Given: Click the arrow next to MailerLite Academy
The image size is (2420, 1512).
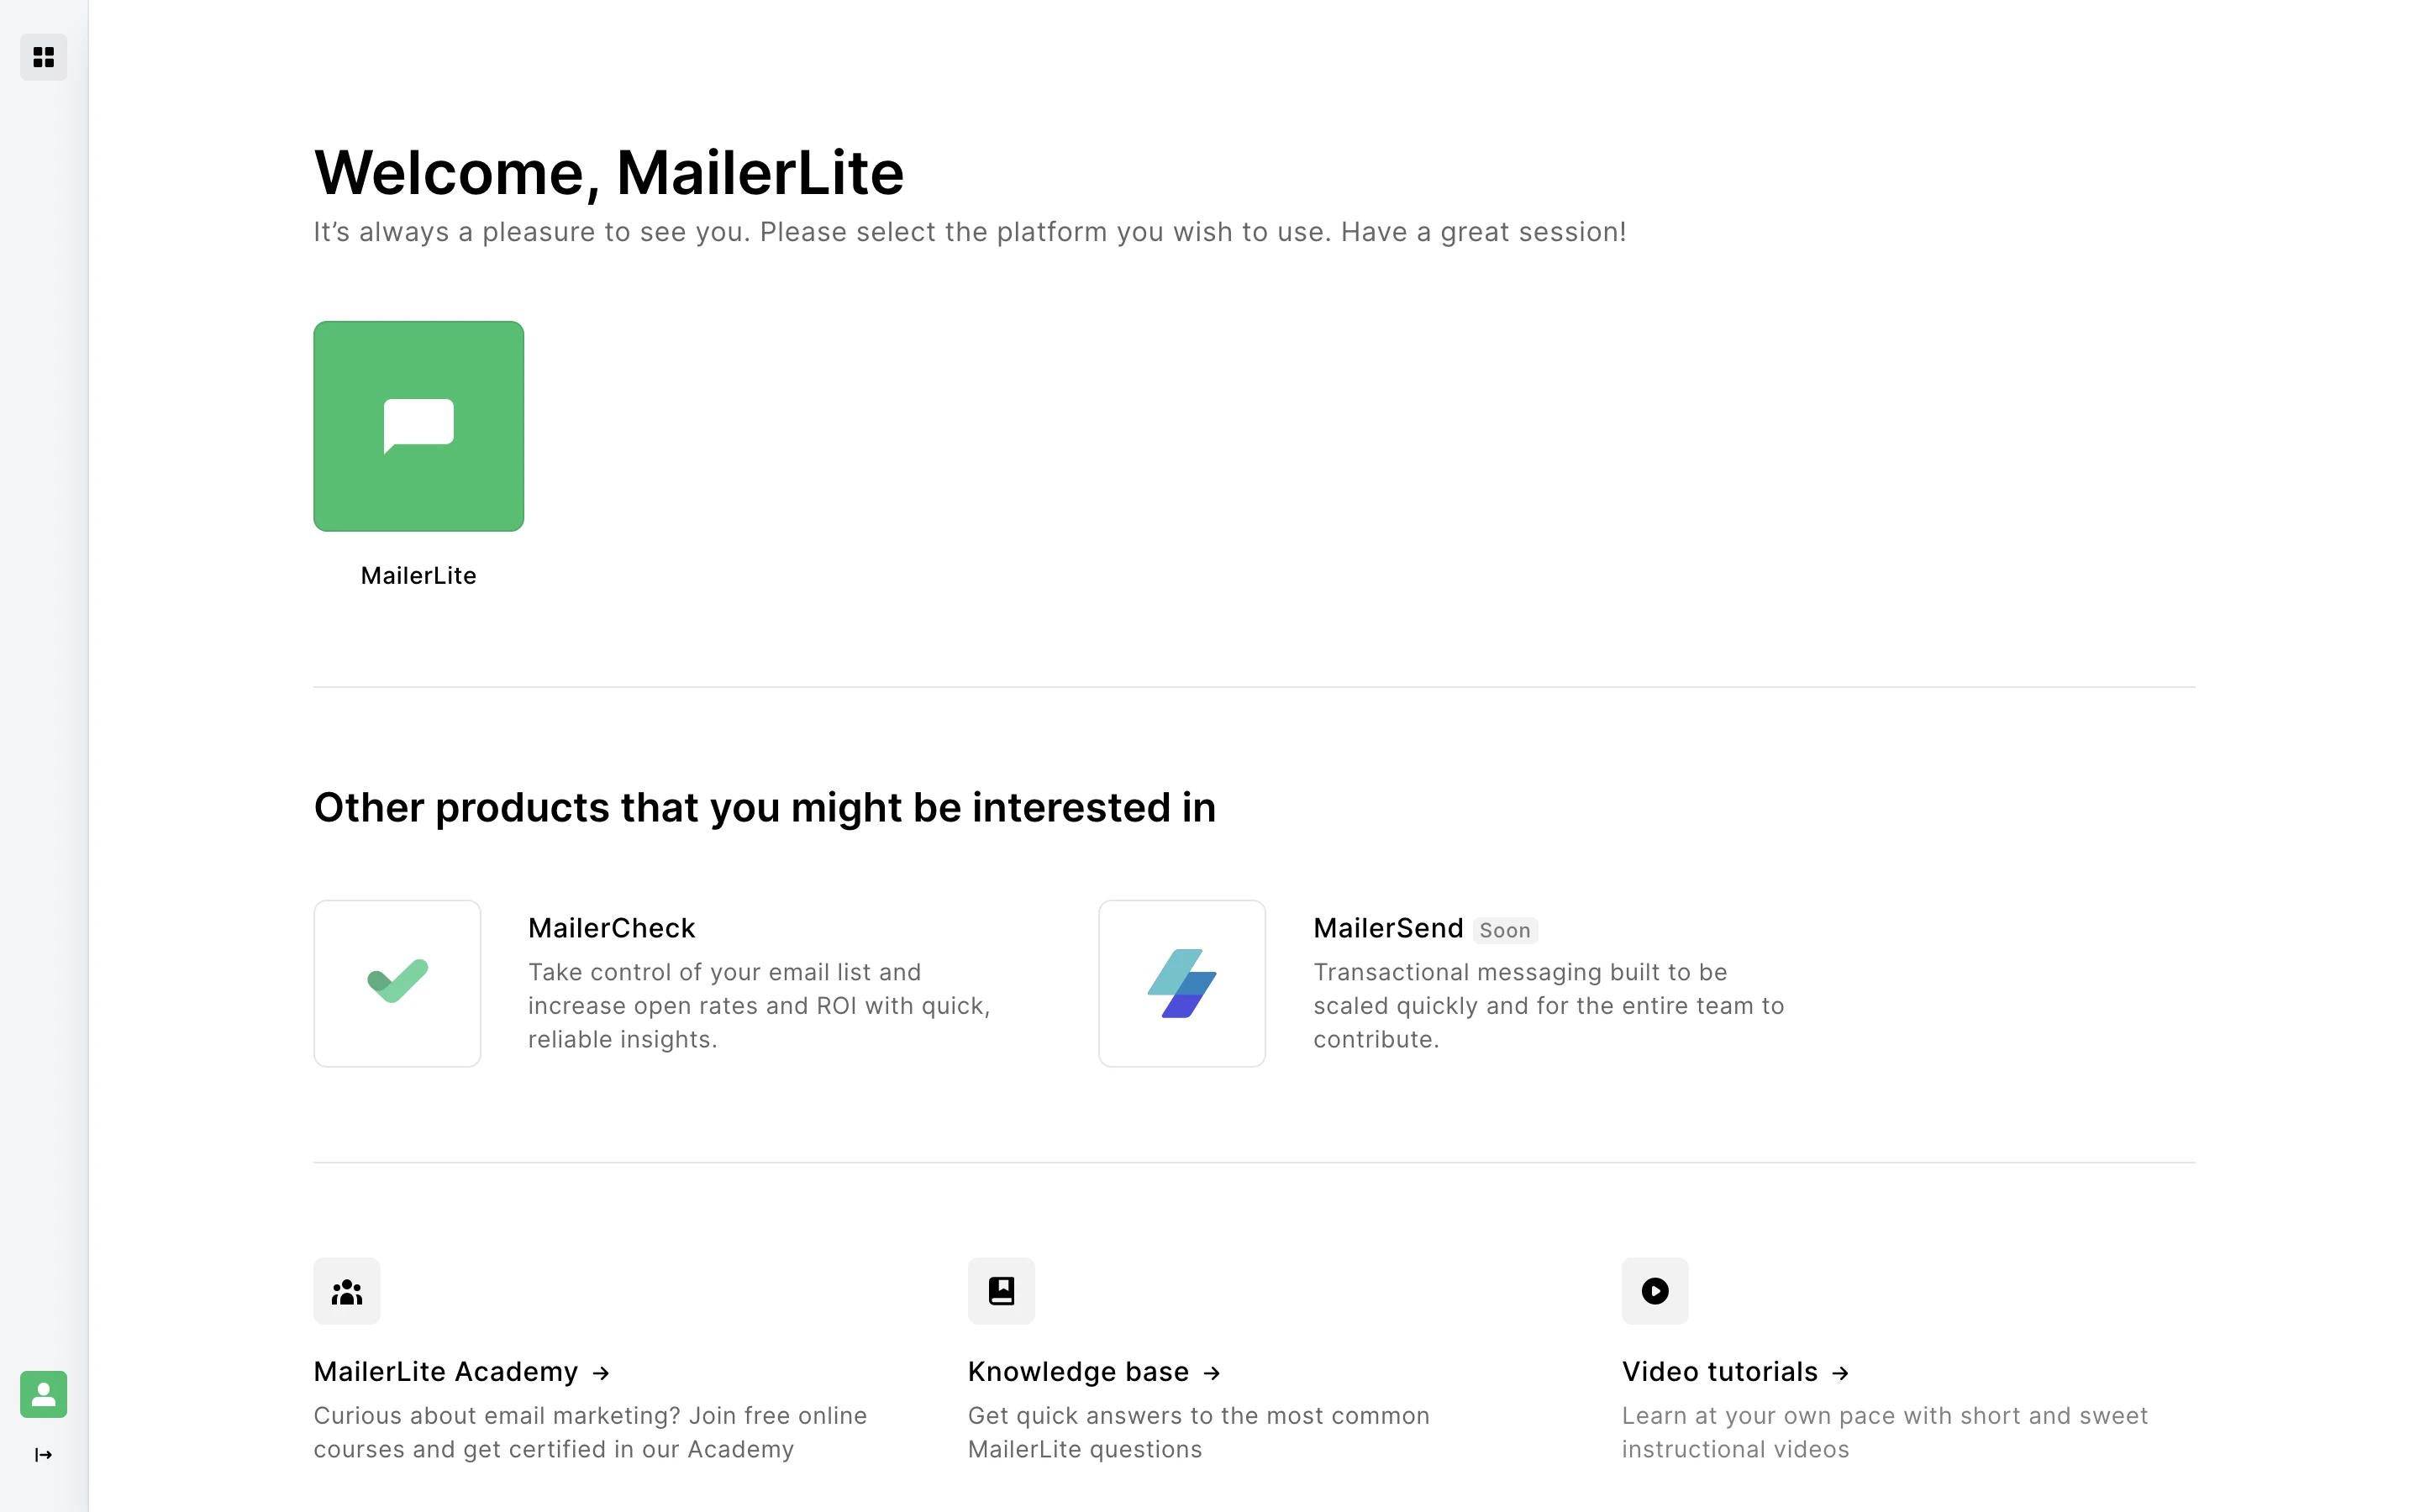Looking at the screenshot, I should click(x=601, y=1374).
